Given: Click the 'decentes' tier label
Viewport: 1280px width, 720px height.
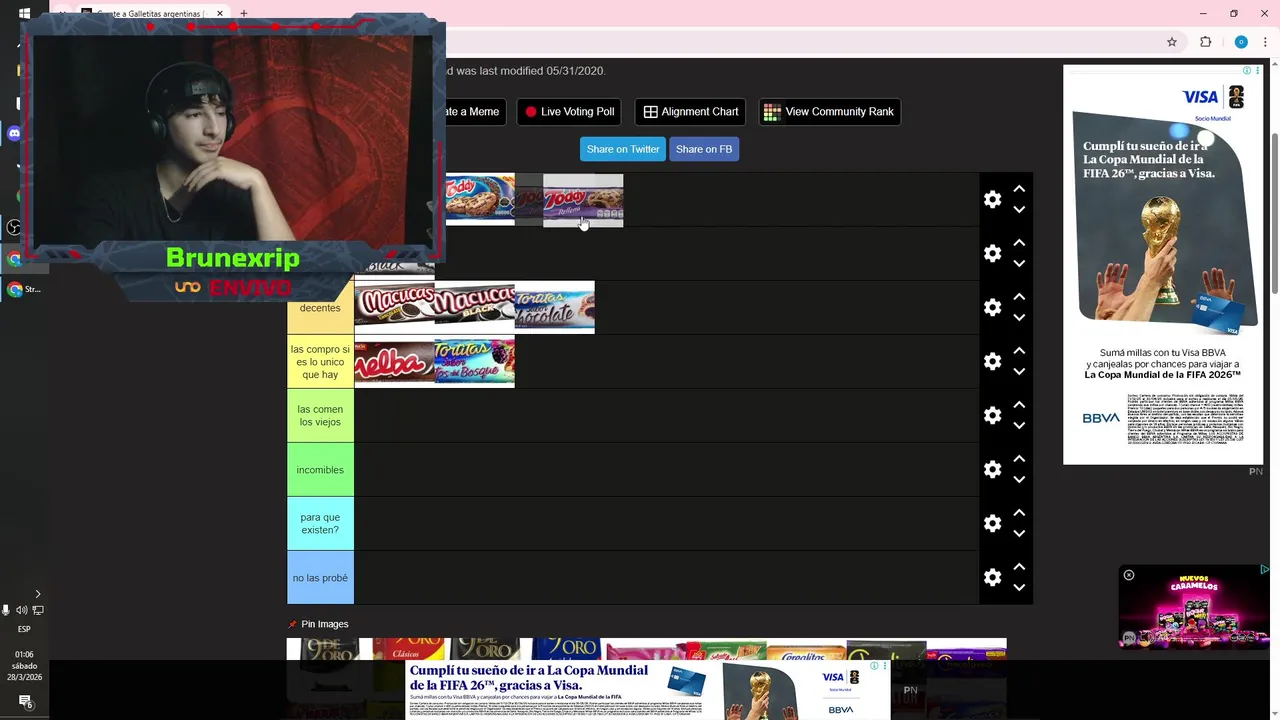Looking at the screenshot, I should [320, 308].
